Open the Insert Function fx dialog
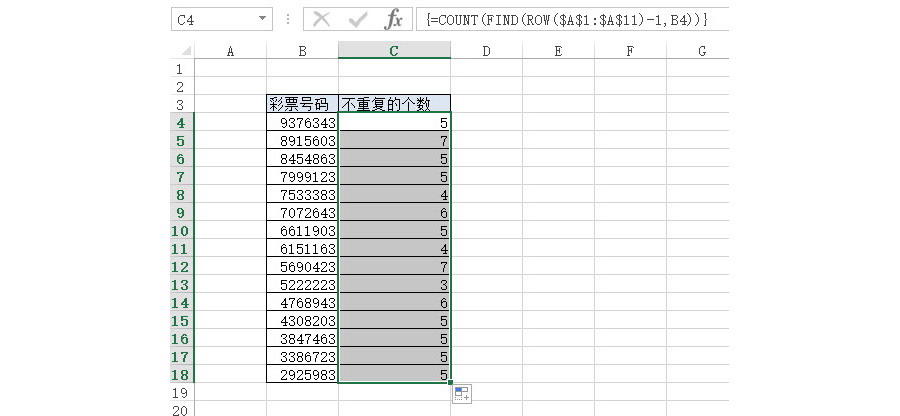This screenshot has width=900, height=416. tap(393, 20)
